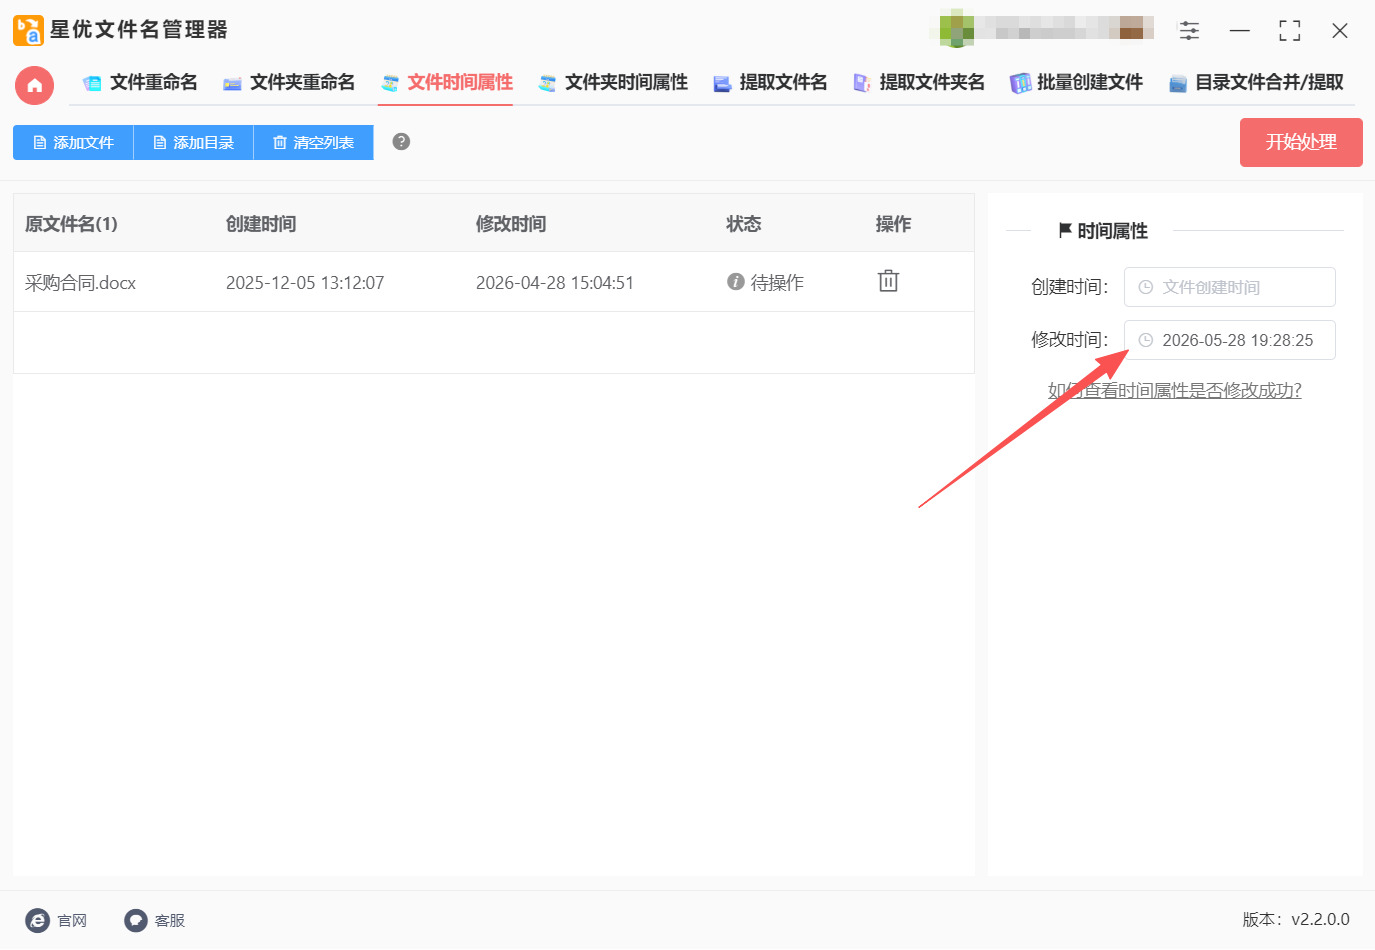This screenshot has height=950, width=1375.
Task: Focus the 创建时间 input field
Action: (1229, 287)
